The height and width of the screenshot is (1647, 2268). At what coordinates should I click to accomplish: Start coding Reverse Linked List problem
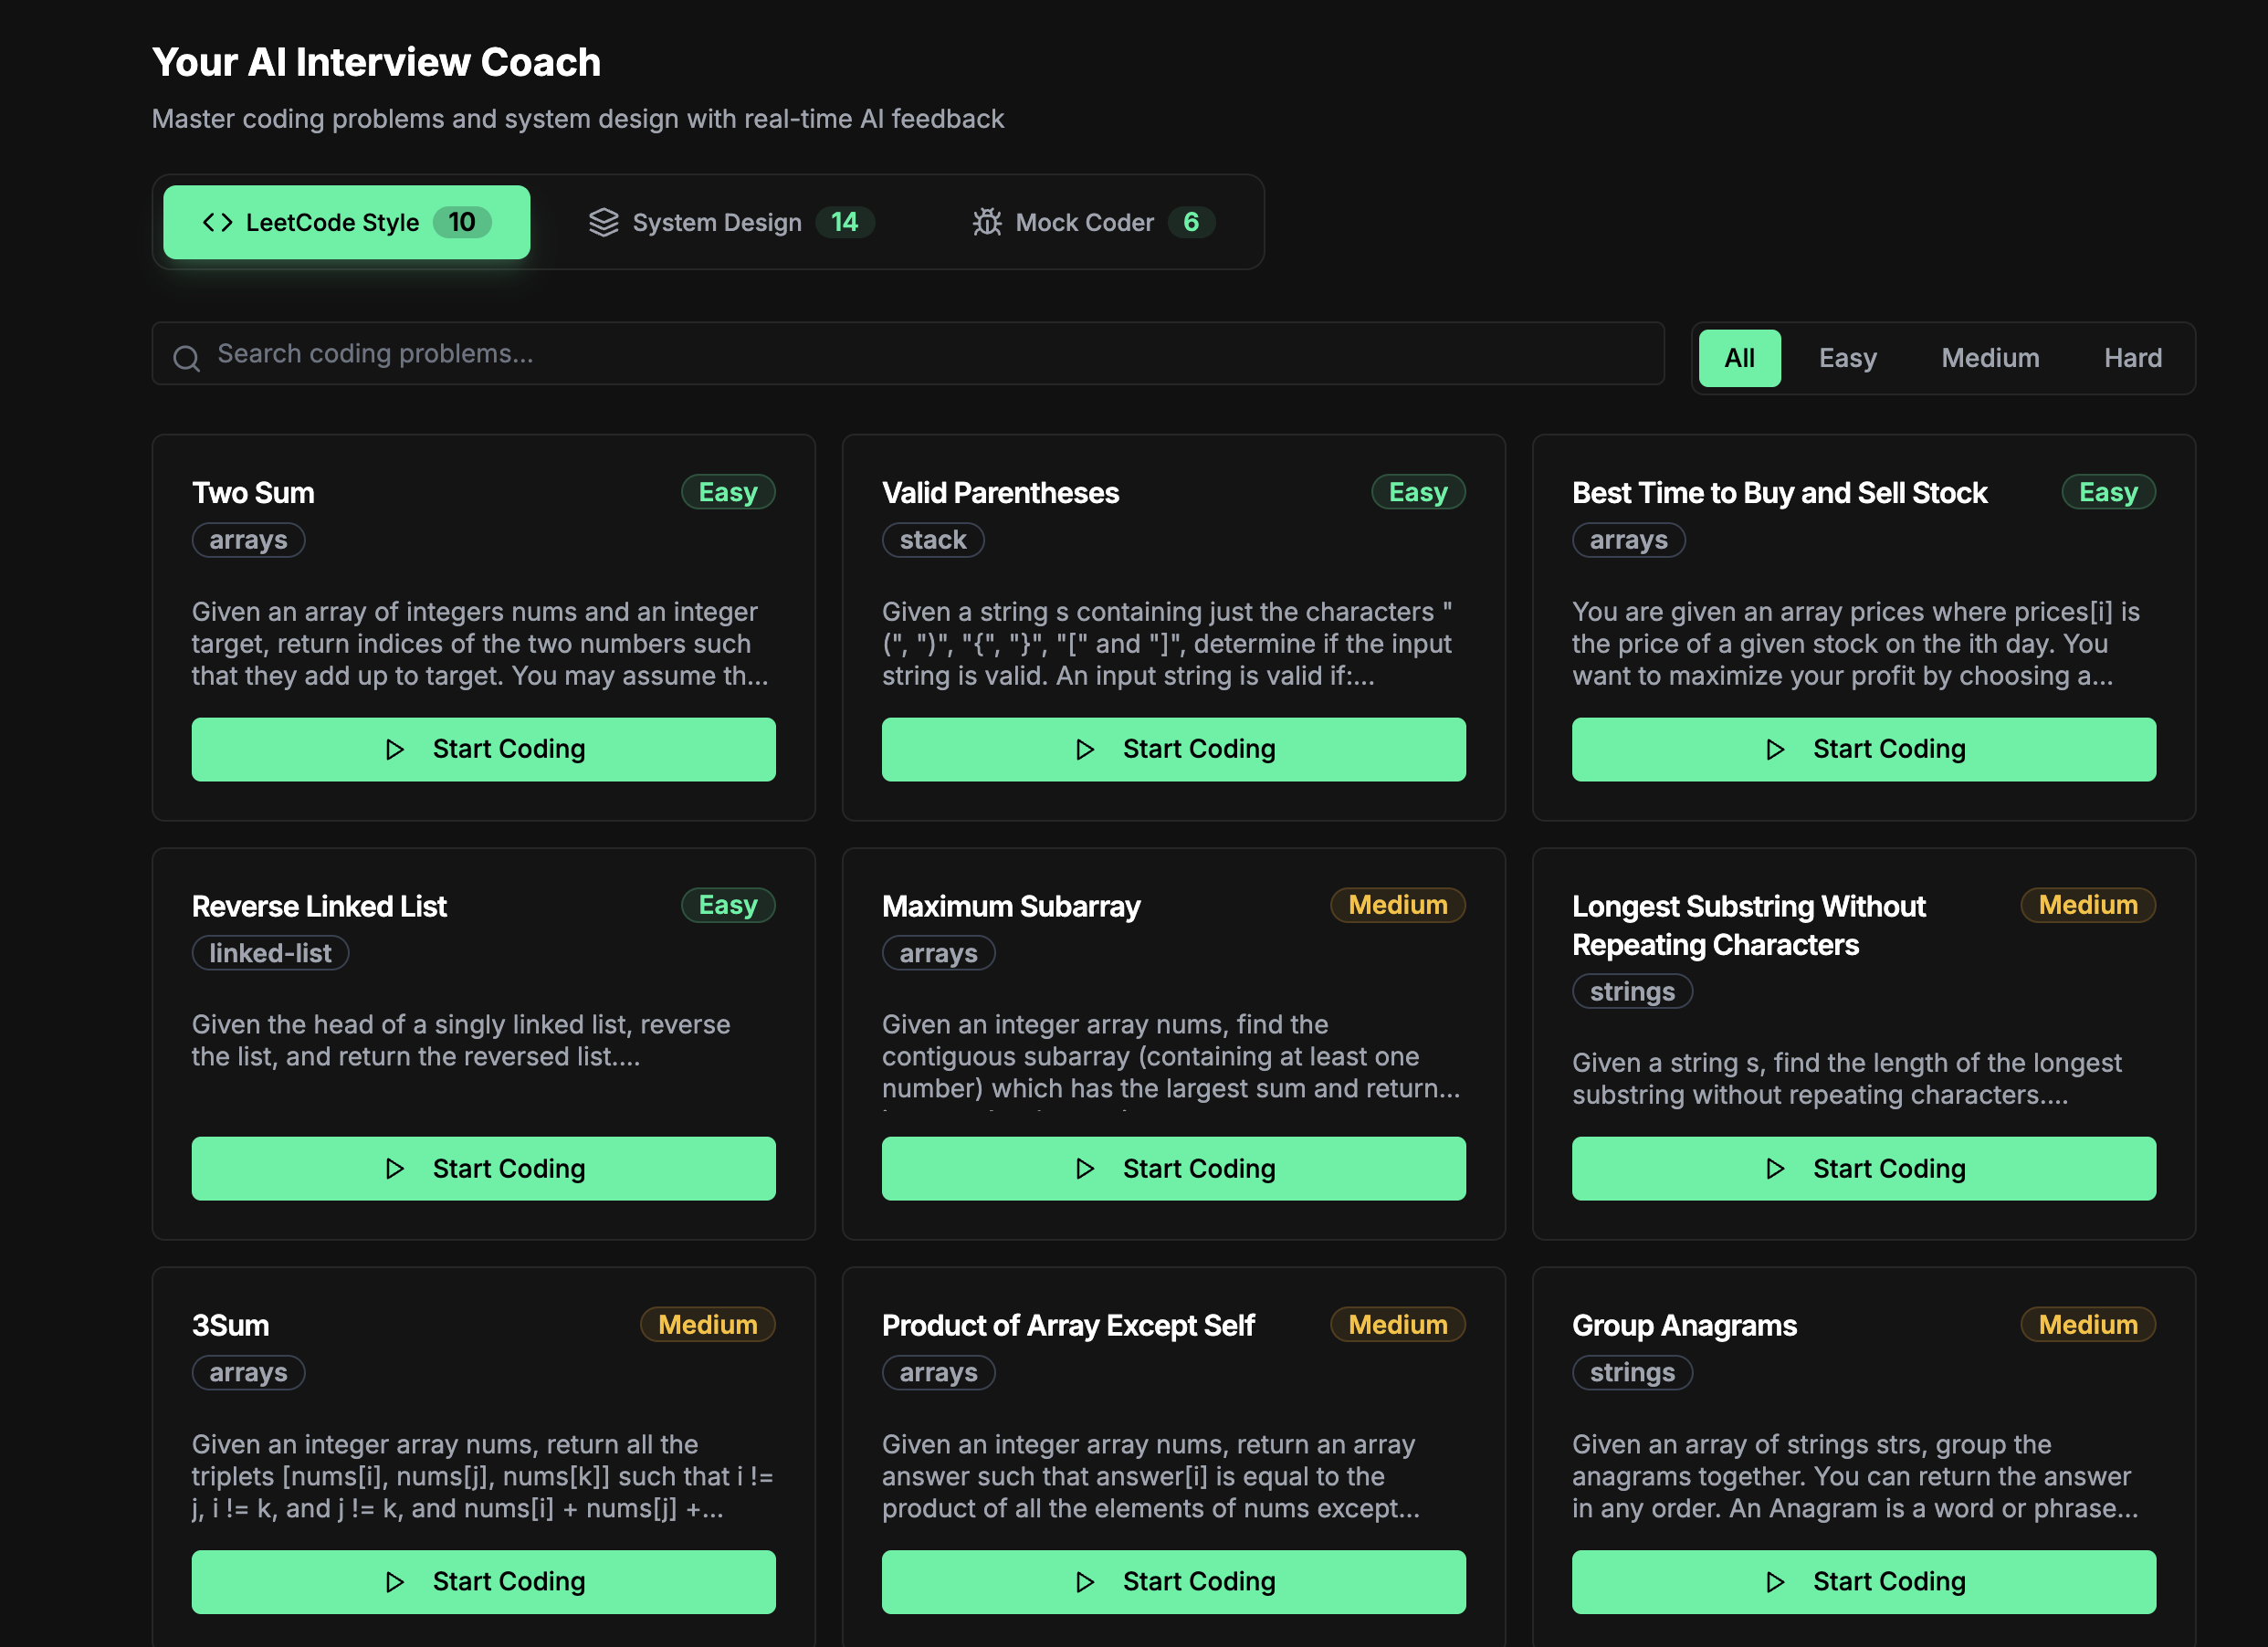click(483, 1168)
